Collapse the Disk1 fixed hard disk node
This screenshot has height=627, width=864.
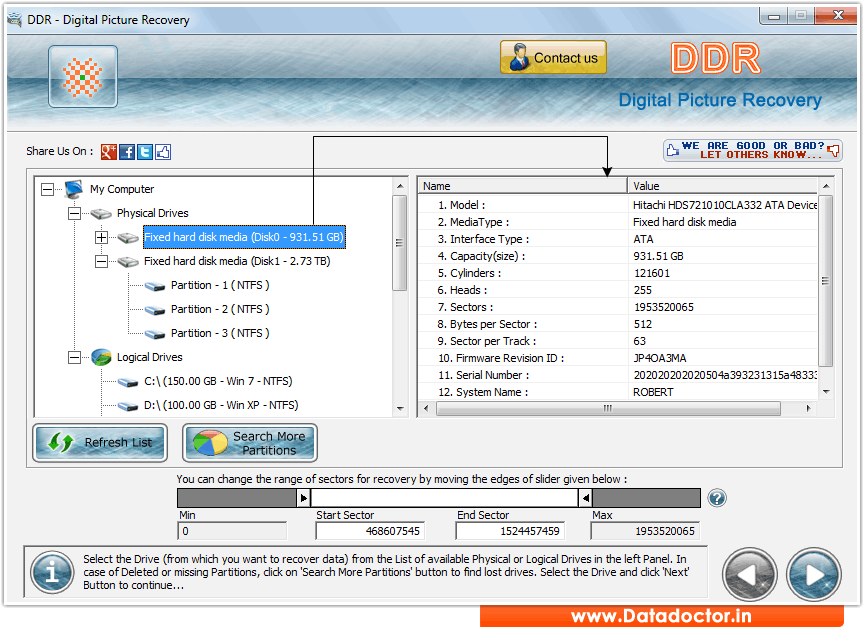point(101,261)
